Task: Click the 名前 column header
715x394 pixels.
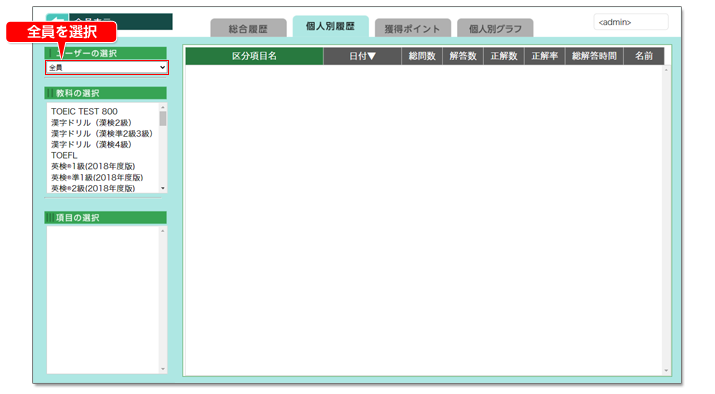Action: pyautogui.click(x=644, y=56)
